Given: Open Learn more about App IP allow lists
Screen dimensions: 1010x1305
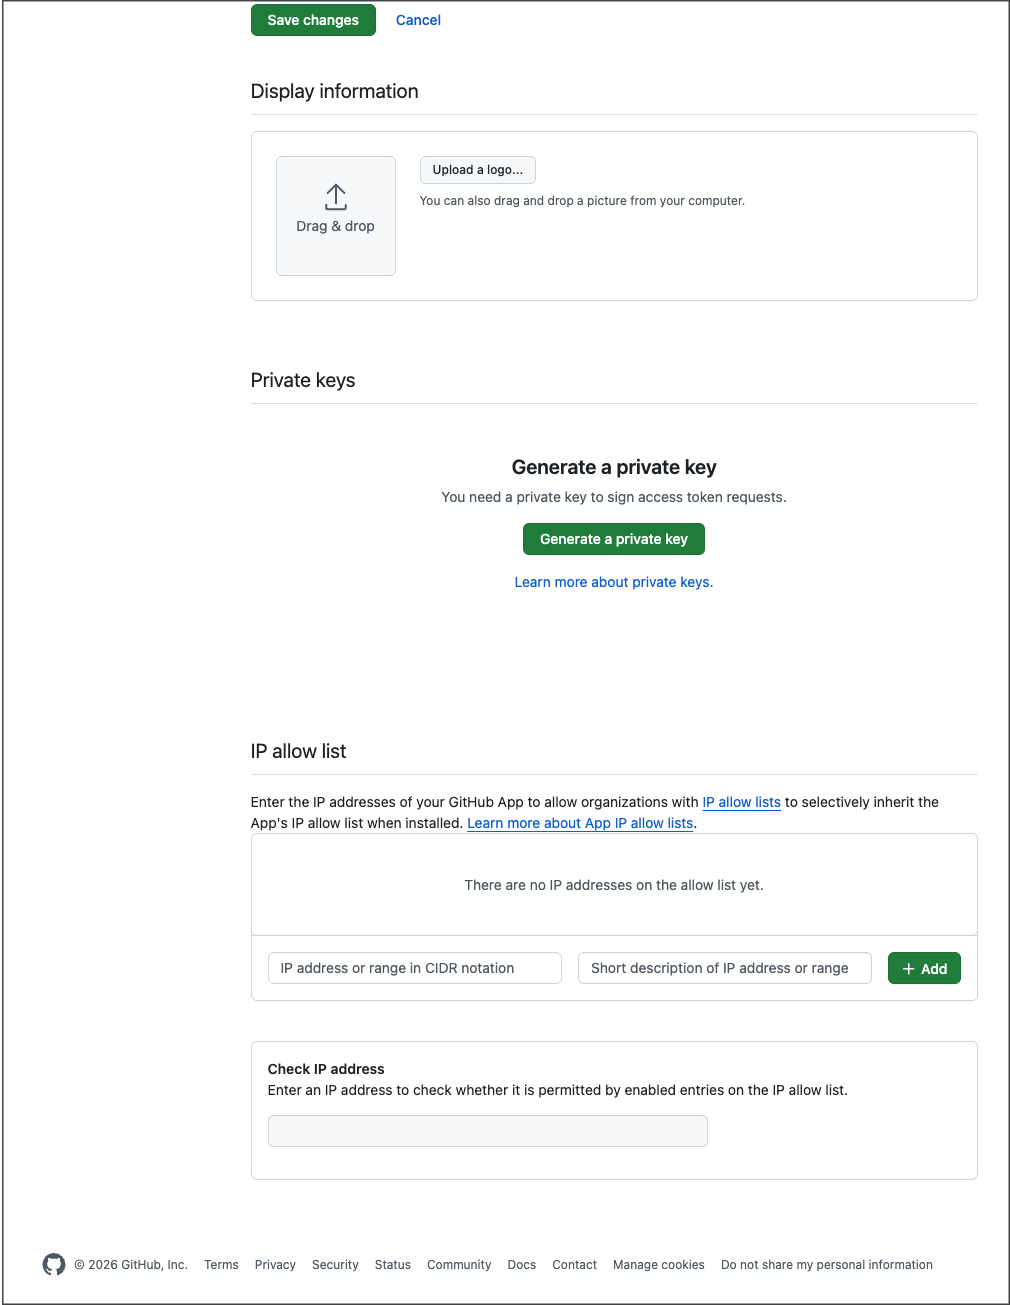Looking at the screenshot, I should (580, 823).
